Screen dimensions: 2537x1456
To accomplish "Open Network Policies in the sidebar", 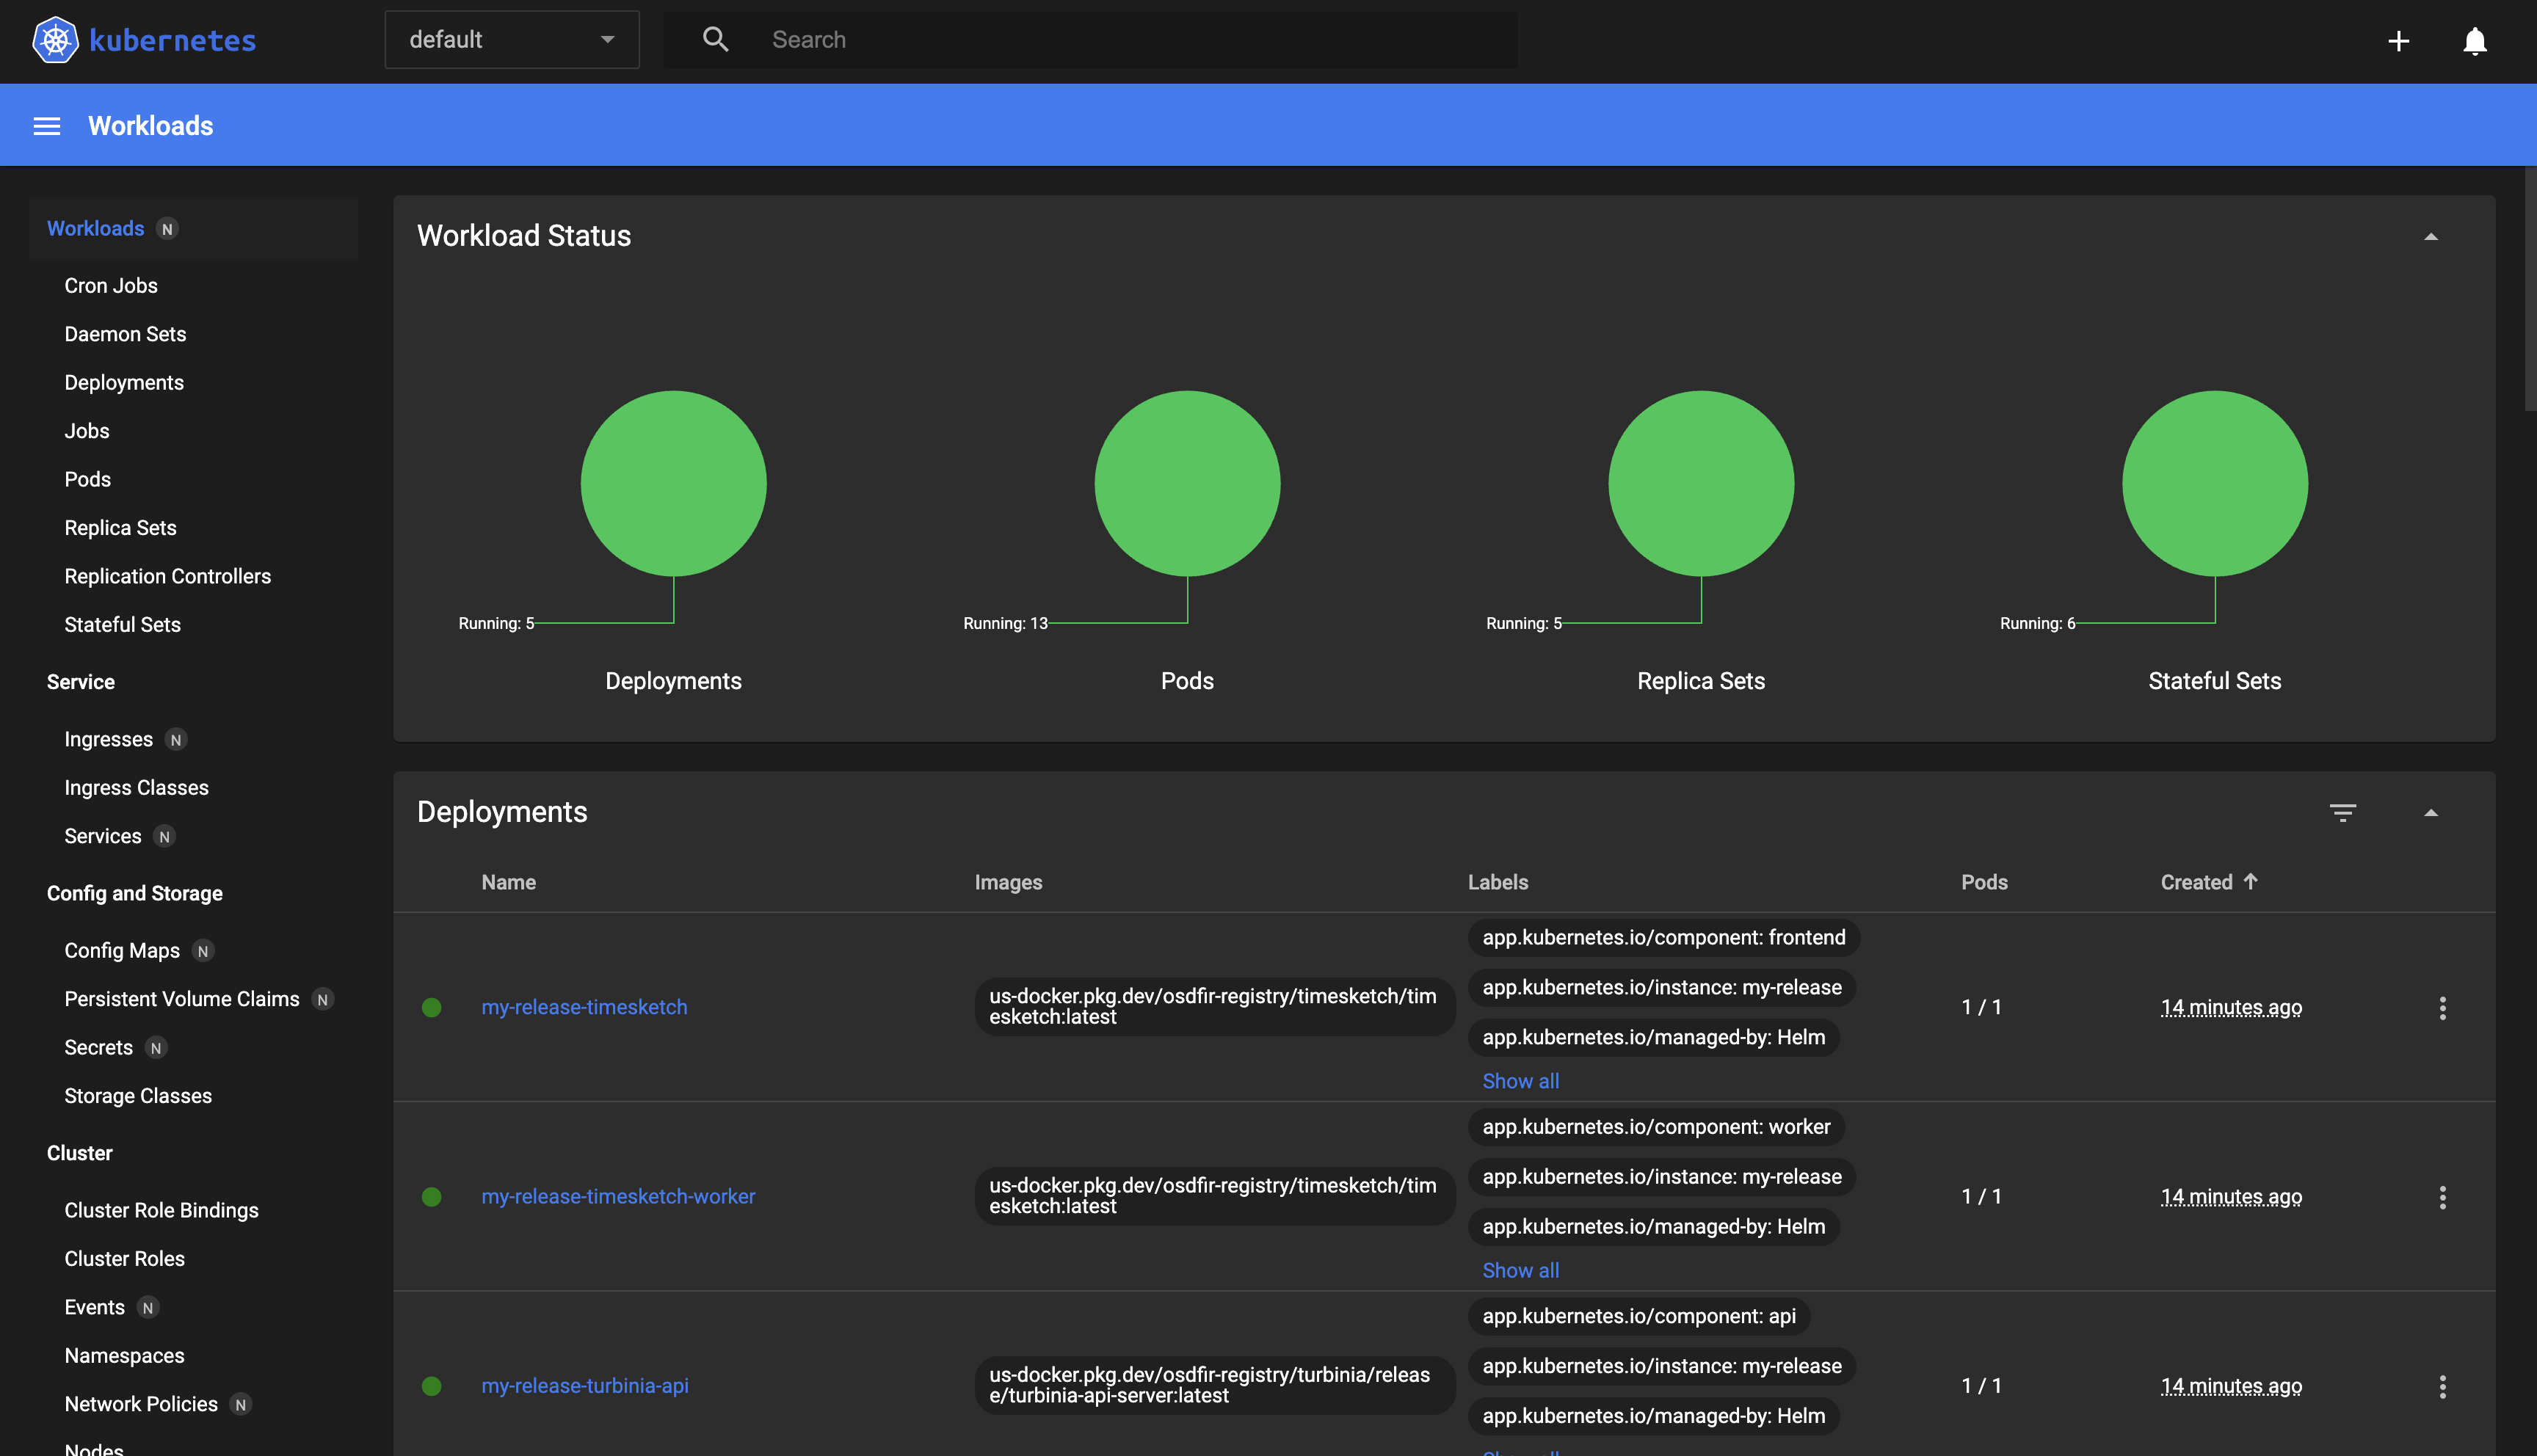I will pyautogui.click(x=141, y=1405).
